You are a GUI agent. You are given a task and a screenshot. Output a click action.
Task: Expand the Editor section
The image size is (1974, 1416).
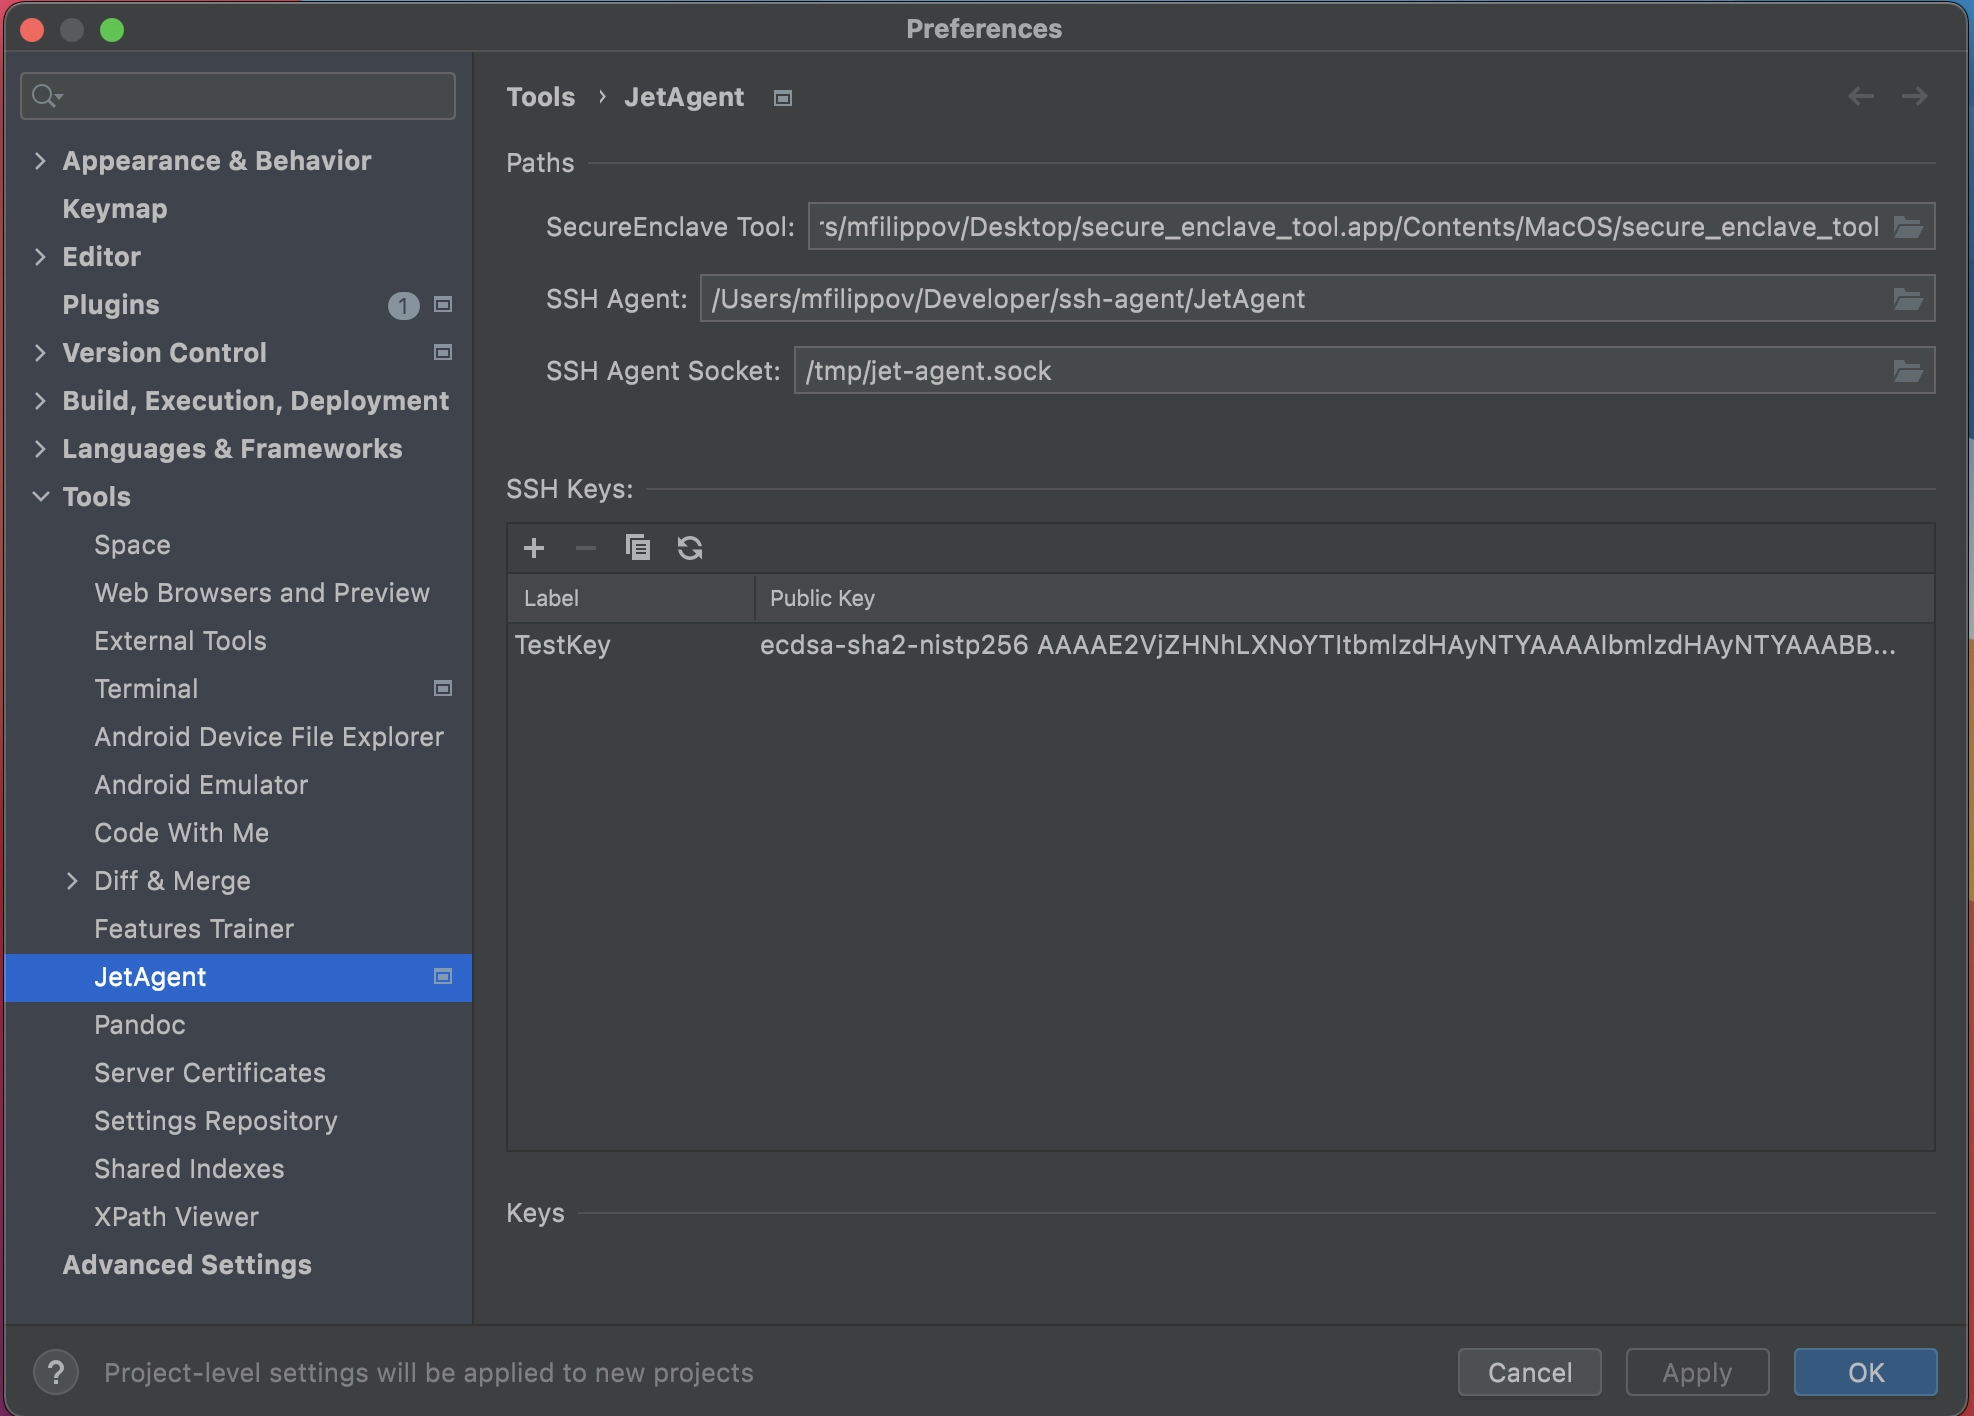[40, 256]
